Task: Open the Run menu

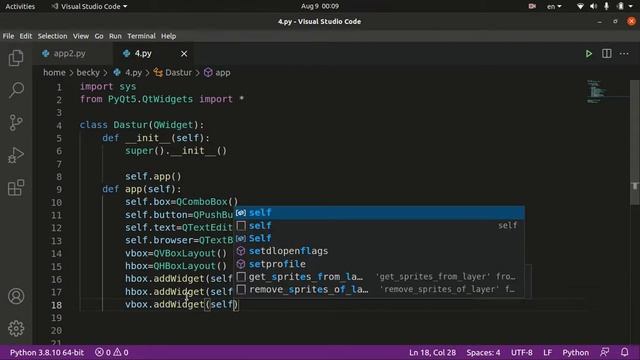Action: tap(115, 36)
